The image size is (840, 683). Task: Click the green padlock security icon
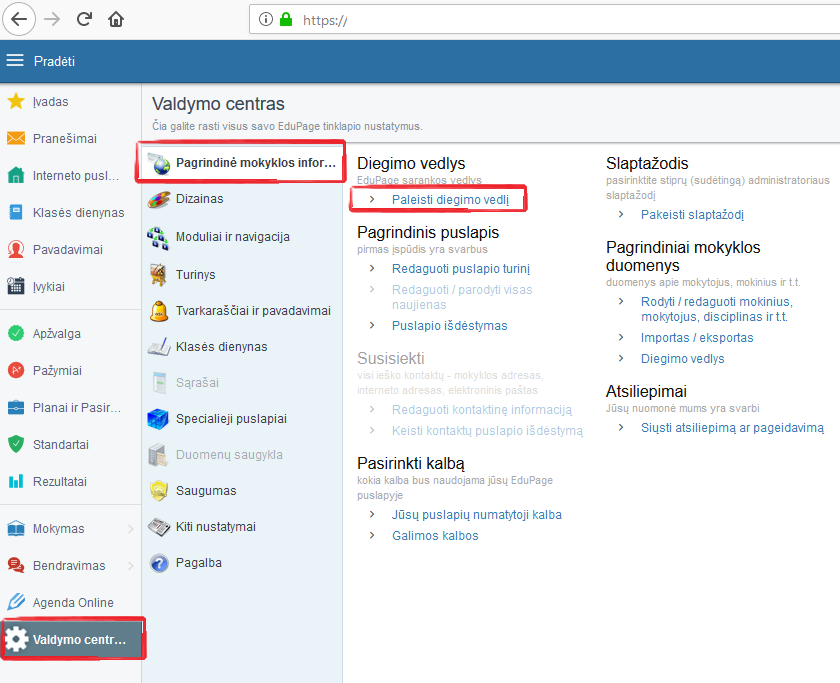[286, 19]
